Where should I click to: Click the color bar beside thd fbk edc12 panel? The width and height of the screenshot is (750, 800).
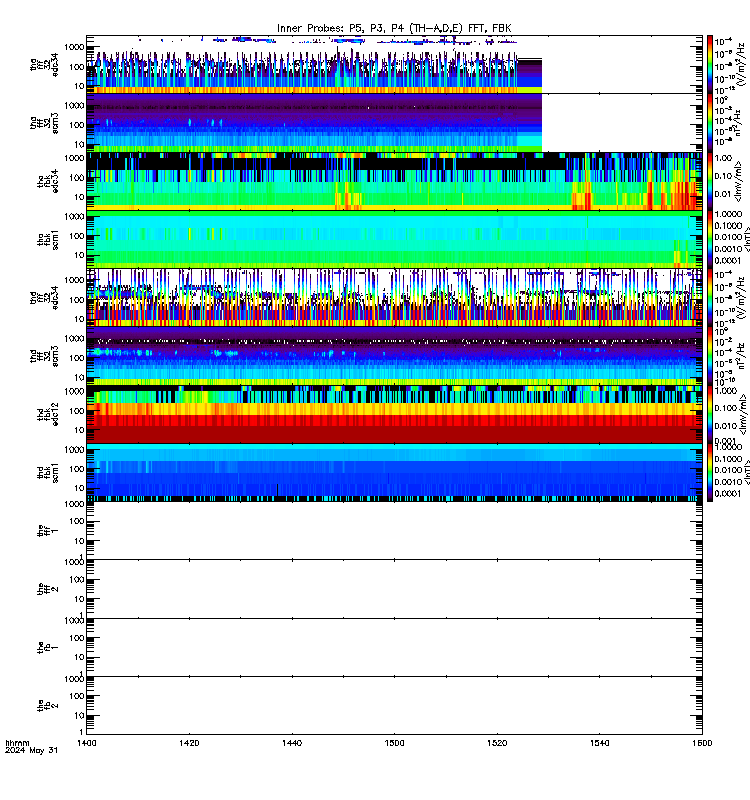pyautogui.click(x=710, y=414)
